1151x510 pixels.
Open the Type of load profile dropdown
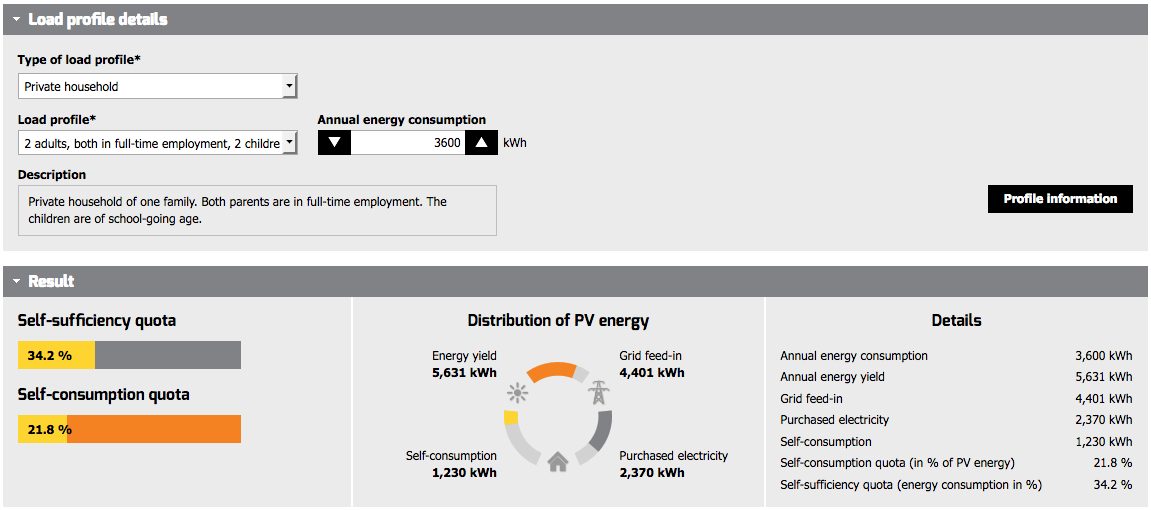coord(157,87)
